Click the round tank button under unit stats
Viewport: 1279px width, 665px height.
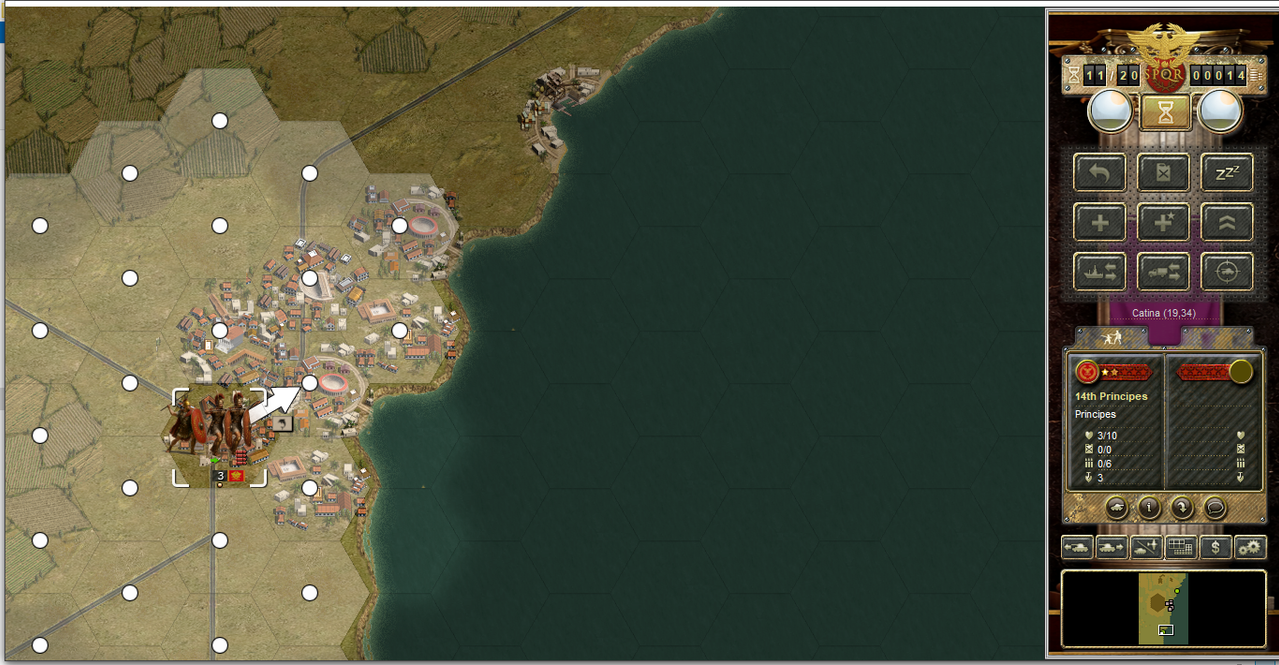coord(1117,508)
